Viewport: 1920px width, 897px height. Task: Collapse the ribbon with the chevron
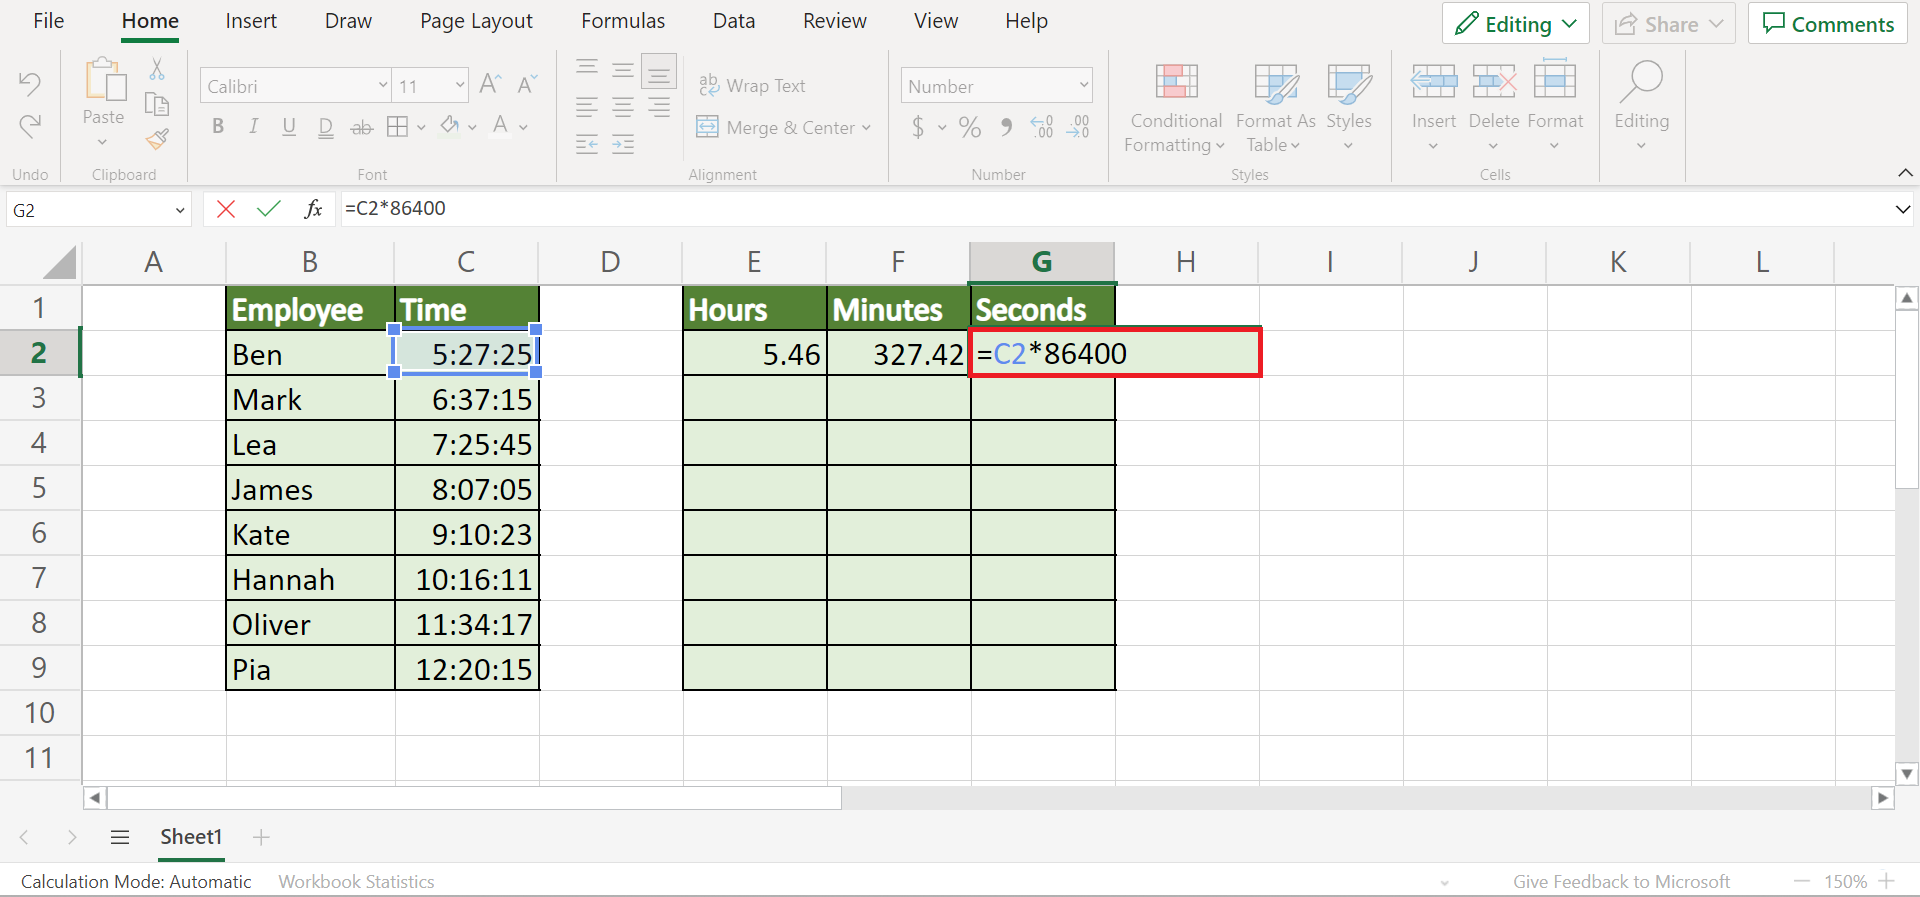click(1905, 173)
